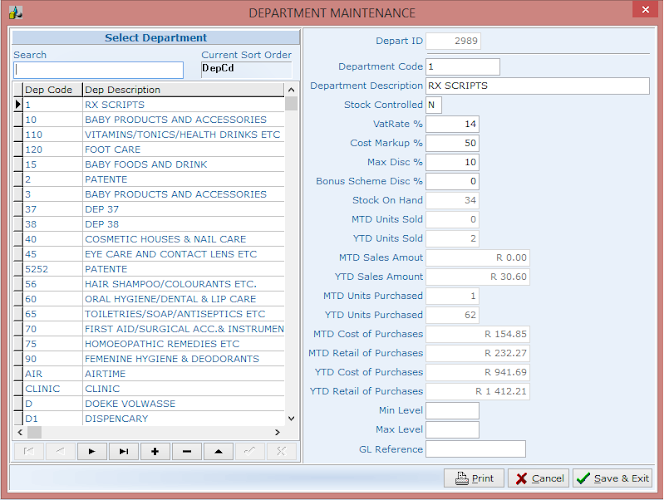
Task: Click the edit record up-triangle icon
Action: 218,451
